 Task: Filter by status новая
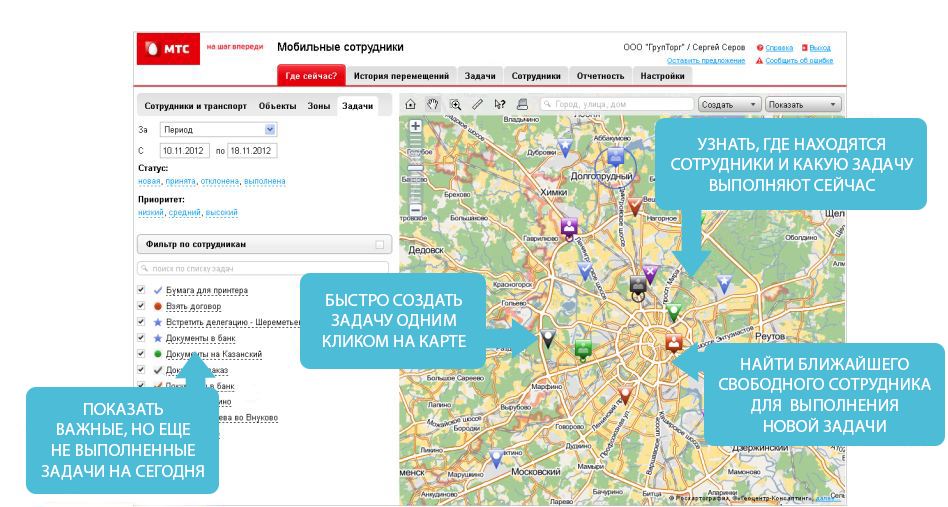(x=149, y=181)
